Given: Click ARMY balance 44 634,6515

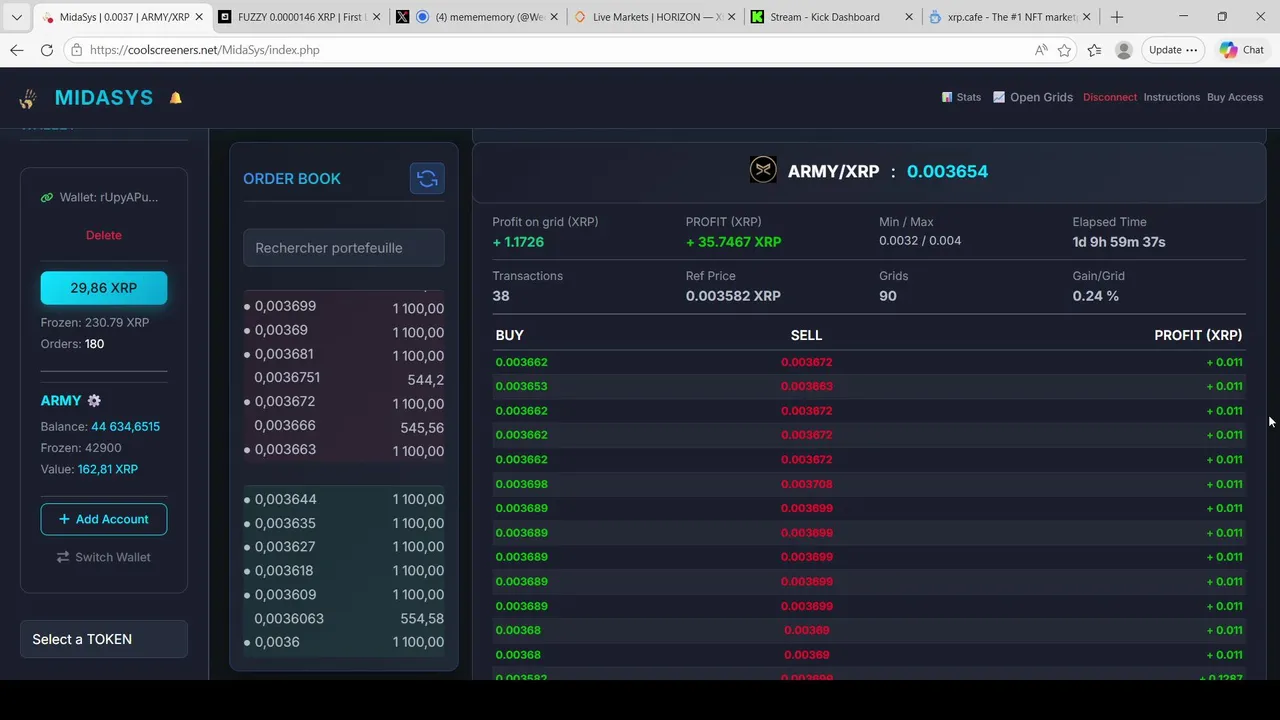Looking at the screenshot, I should tap(125, 426).
